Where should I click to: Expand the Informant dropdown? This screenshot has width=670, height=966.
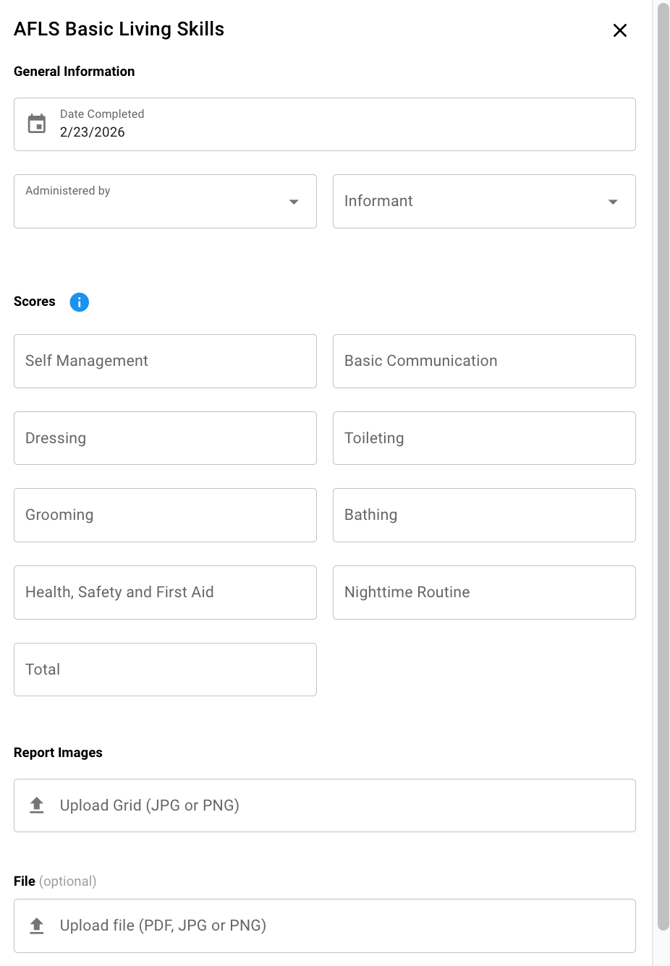pos(484,201)
